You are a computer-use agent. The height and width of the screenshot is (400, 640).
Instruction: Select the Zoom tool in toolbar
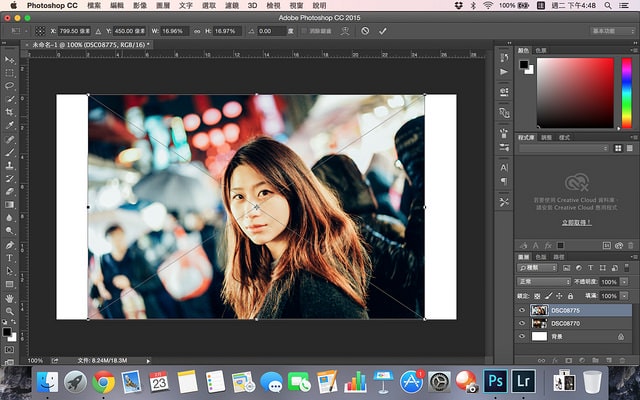(x=10, y=310)
